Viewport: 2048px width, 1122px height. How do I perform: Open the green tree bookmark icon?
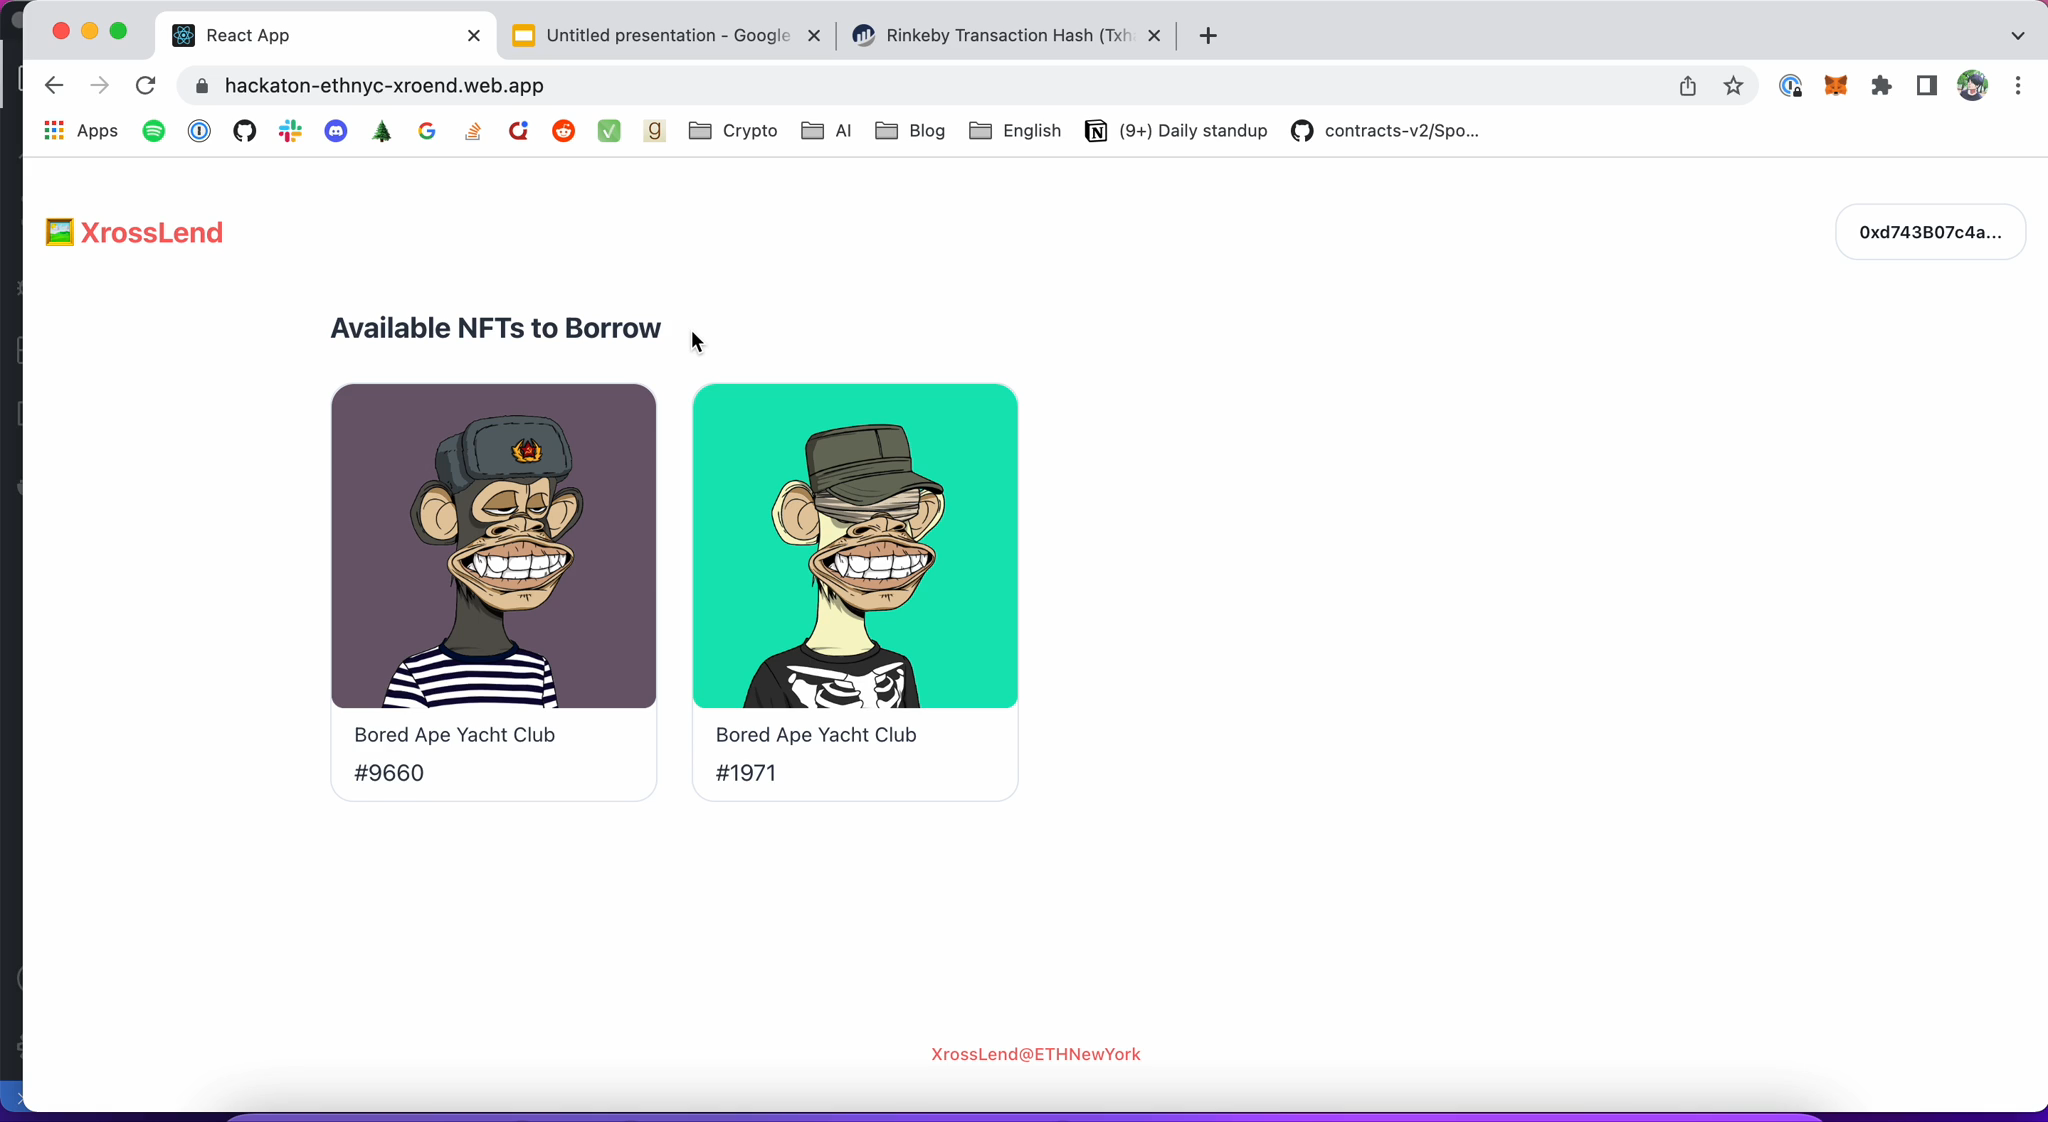(x=382, y=131)
